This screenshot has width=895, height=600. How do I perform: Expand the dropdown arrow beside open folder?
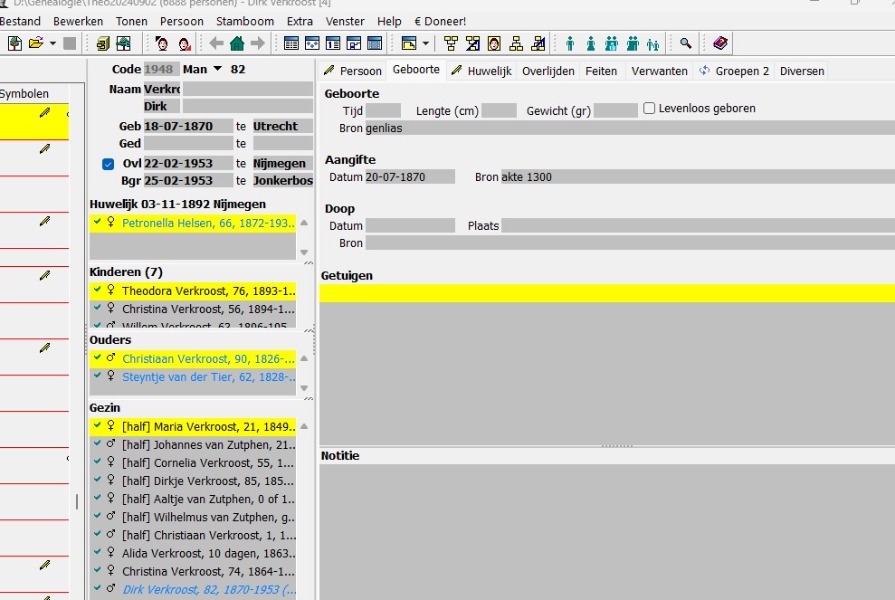pyautogui.click(x=51, y=43)
